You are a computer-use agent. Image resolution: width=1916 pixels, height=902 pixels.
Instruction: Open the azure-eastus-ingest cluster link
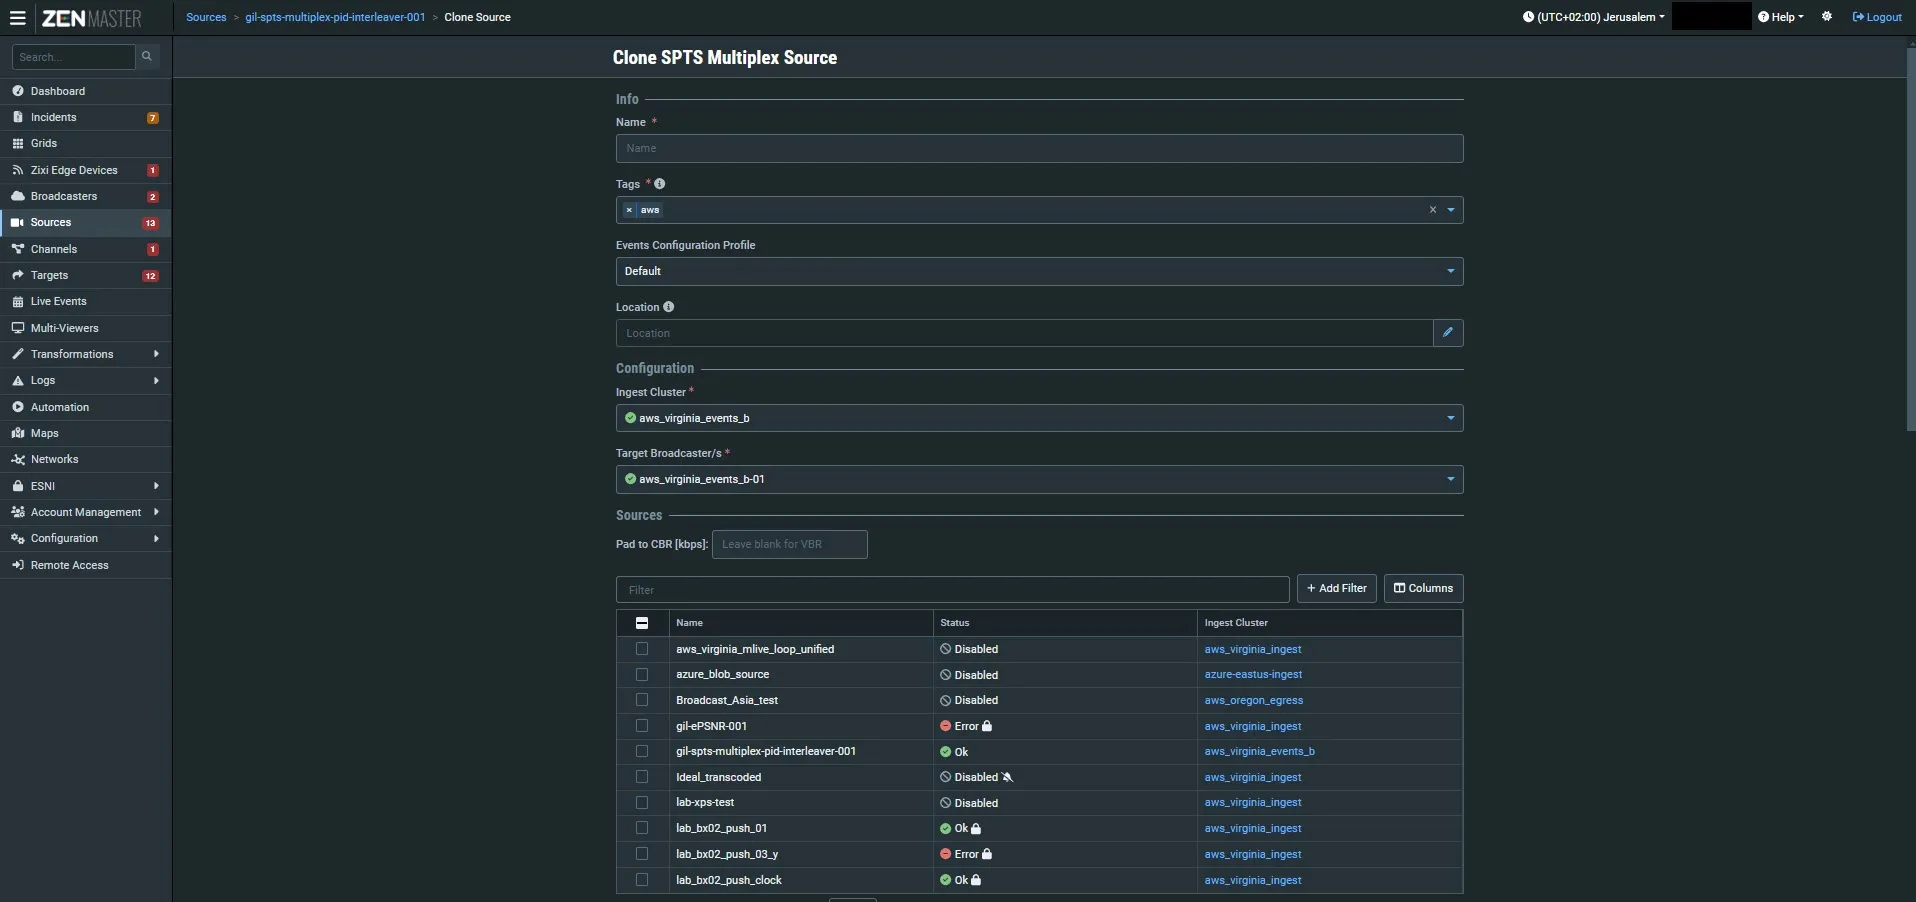tap(1253, 675)
